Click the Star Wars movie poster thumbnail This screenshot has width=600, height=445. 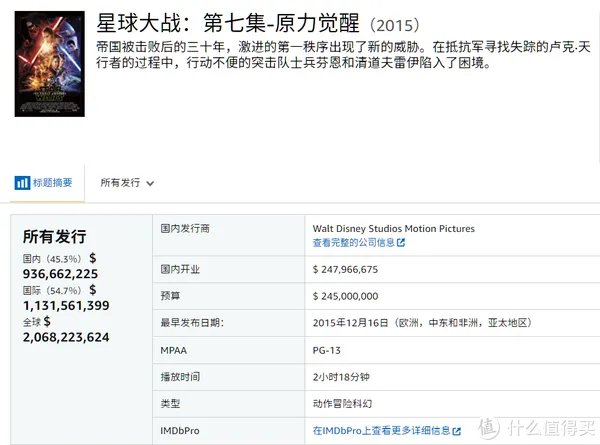click(x=50, y=64)
